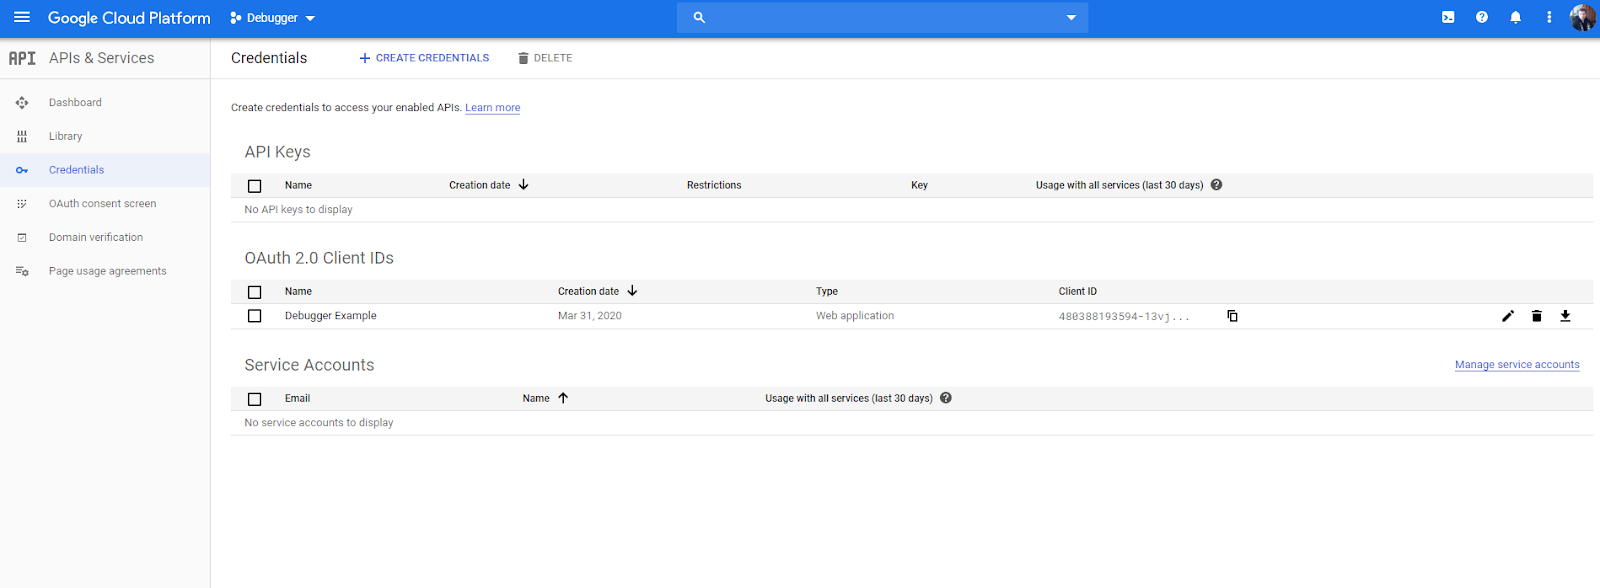This screenshot has height=588, width=1600.
Task: Delete the Debugger Example OAuth client
Action: click(x=1537, y=316)
